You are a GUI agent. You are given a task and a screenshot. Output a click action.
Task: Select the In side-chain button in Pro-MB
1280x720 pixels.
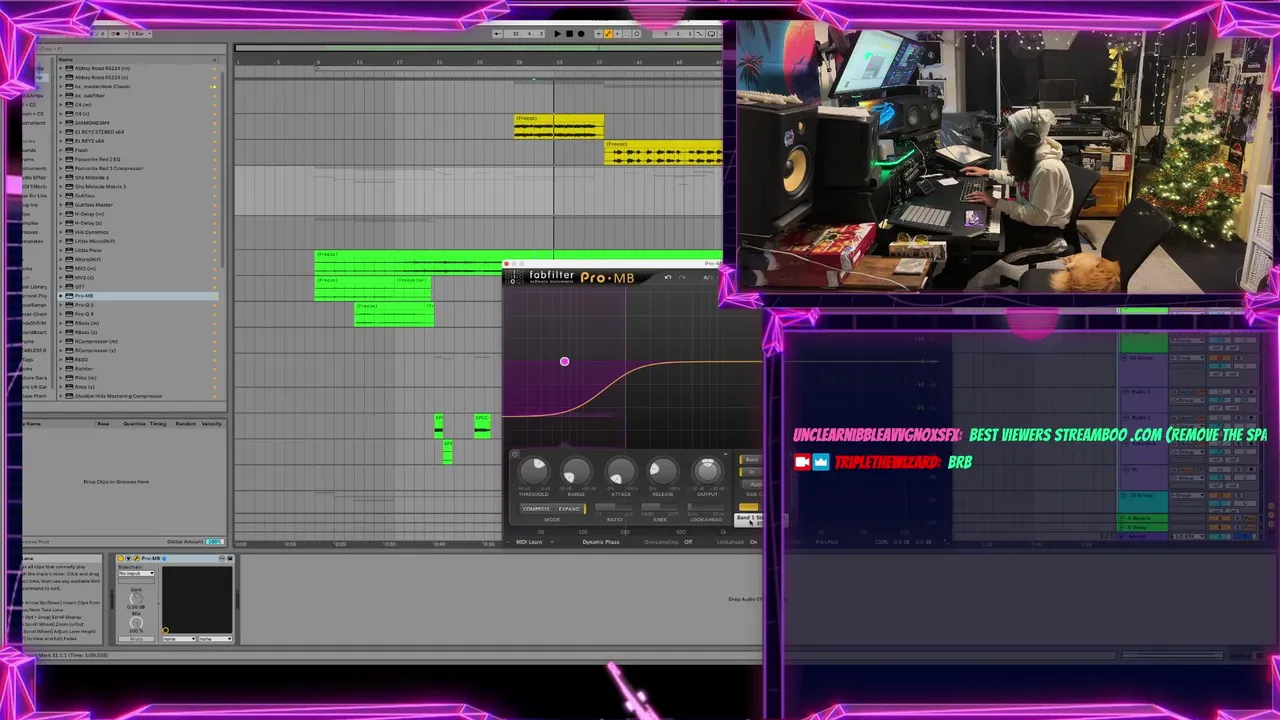pyautogui.click(x=751, y=471)
